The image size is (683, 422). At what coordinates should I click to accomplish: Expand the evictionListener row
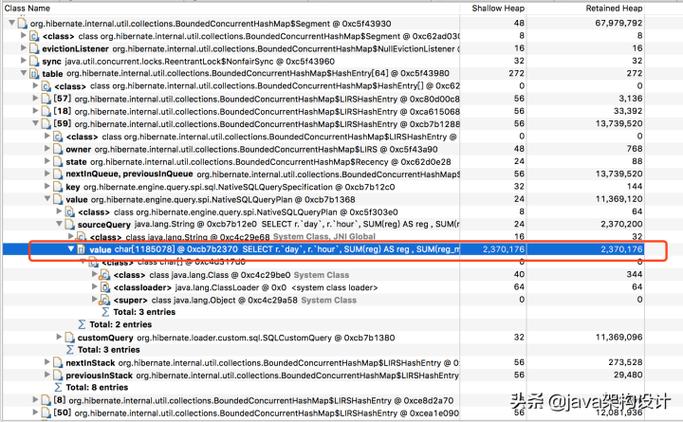24,48
